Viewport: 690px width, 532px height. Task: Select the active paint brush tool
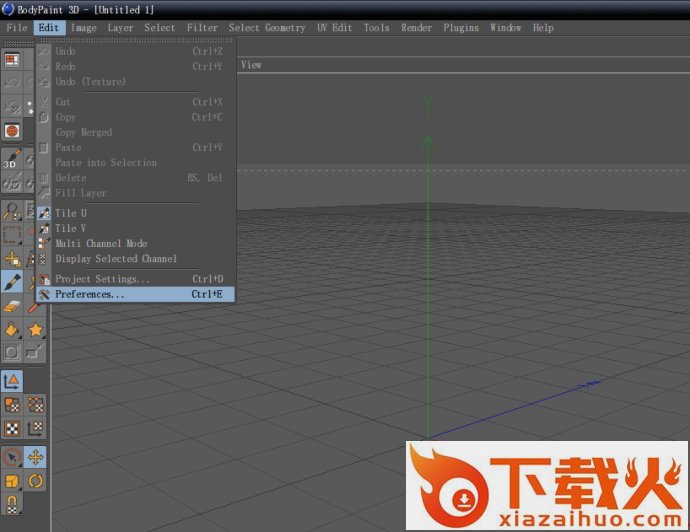(x=12, y=282)
